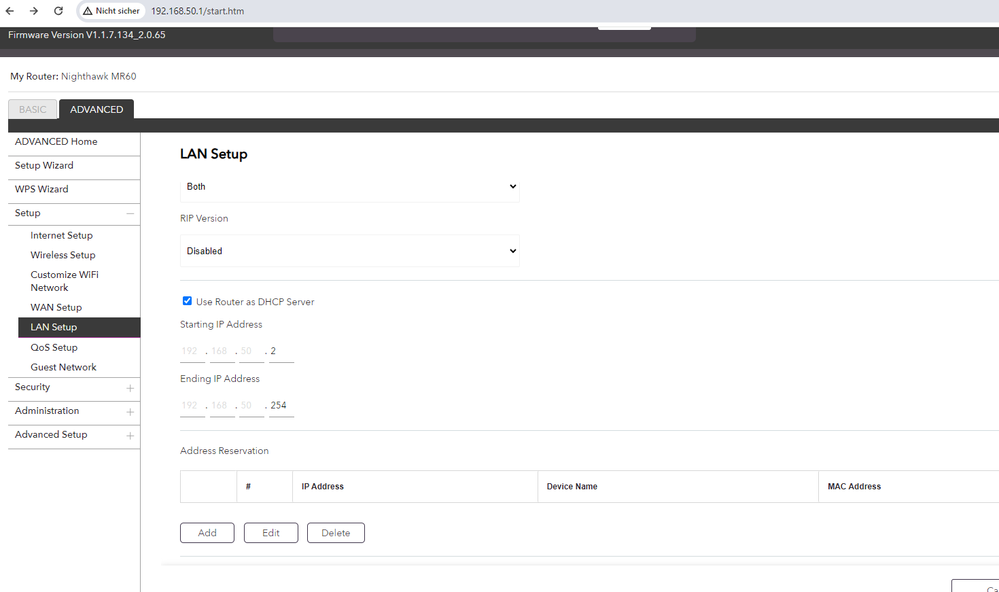Select the ADVANCED tab
The height and width of the screenshot is (592, 999).
pos(96,109)
